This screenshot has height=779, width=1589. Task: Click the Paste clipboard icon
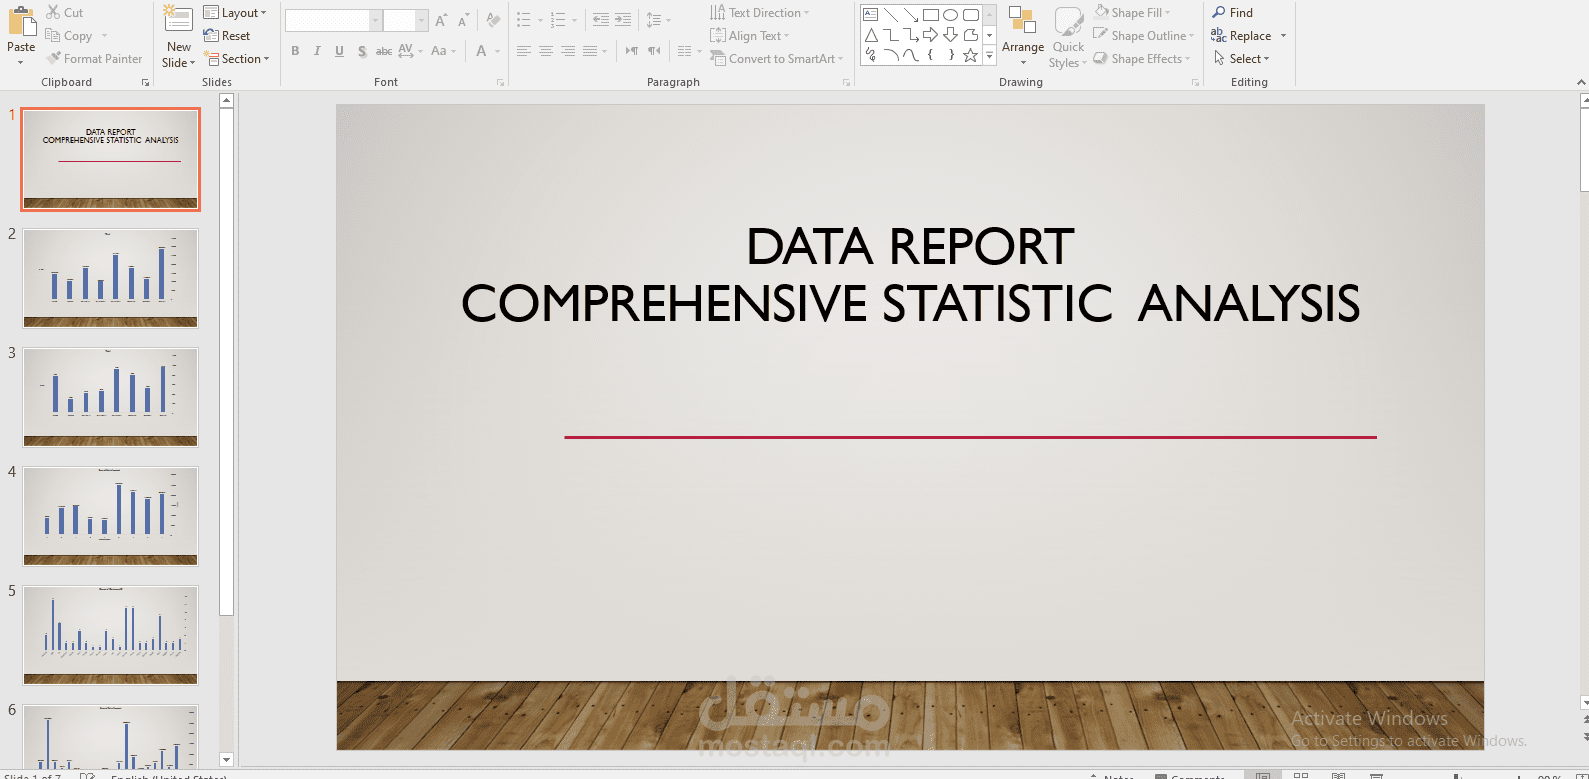coord(21,24)
